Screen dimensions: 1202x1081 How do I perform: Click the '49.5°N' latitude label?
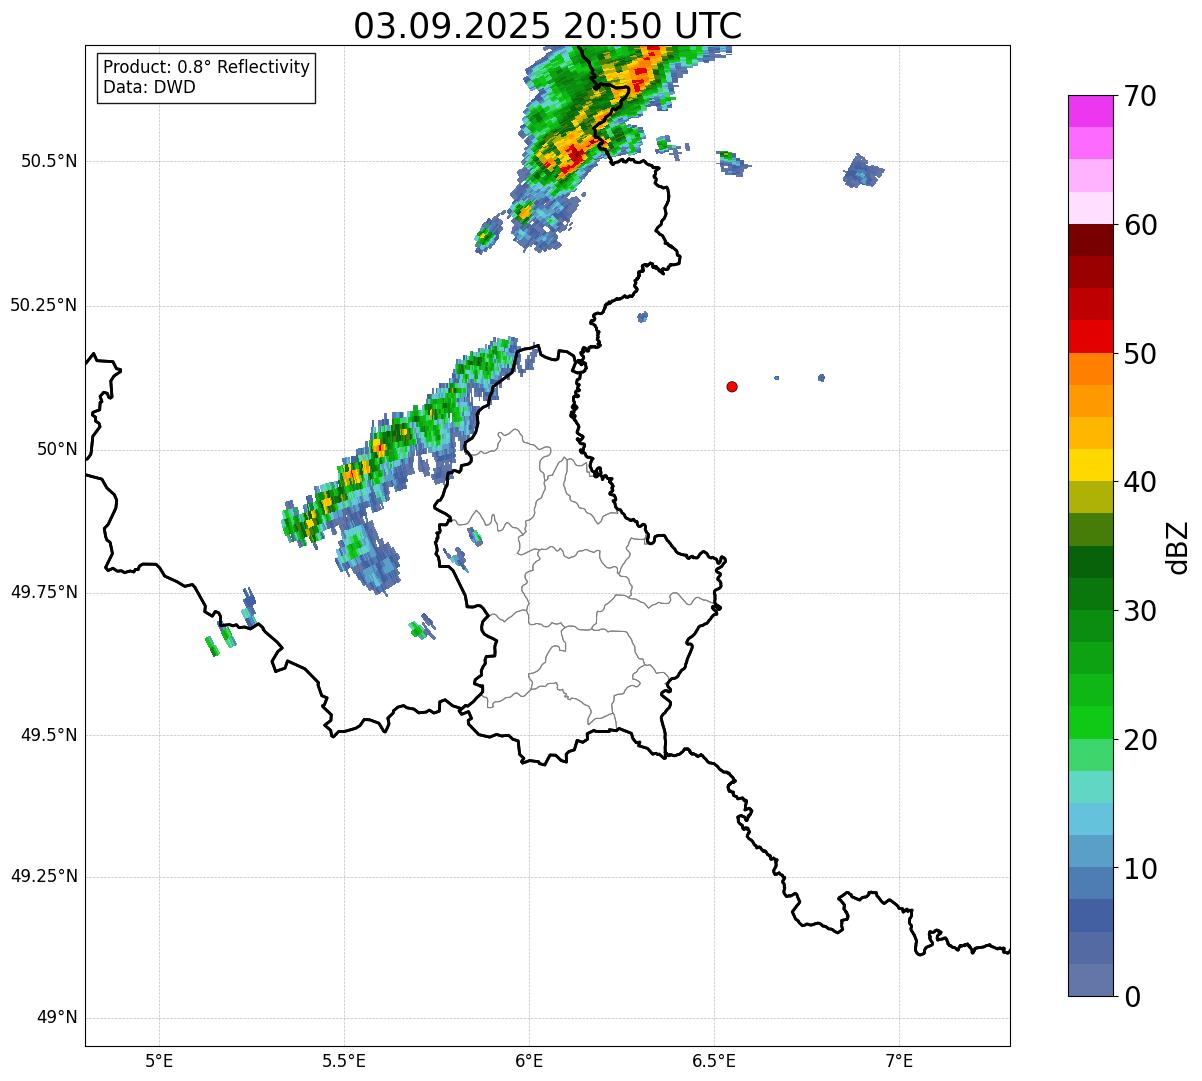[x=48, y=735]
